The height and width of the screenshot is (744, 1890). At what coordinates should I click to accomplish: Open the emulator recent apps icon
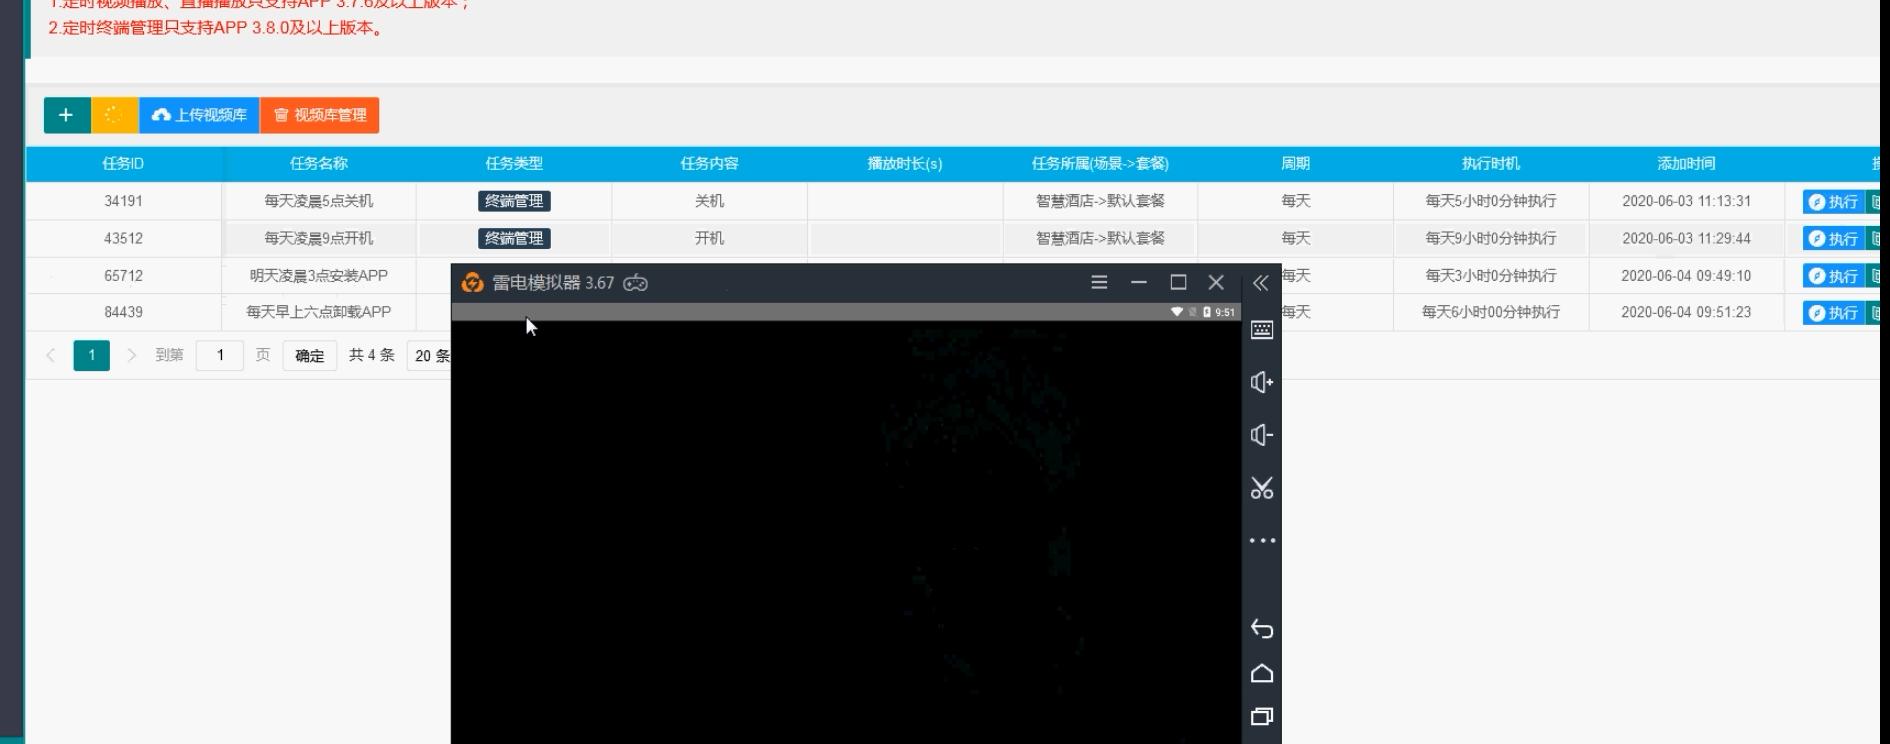coord(1261,716)
